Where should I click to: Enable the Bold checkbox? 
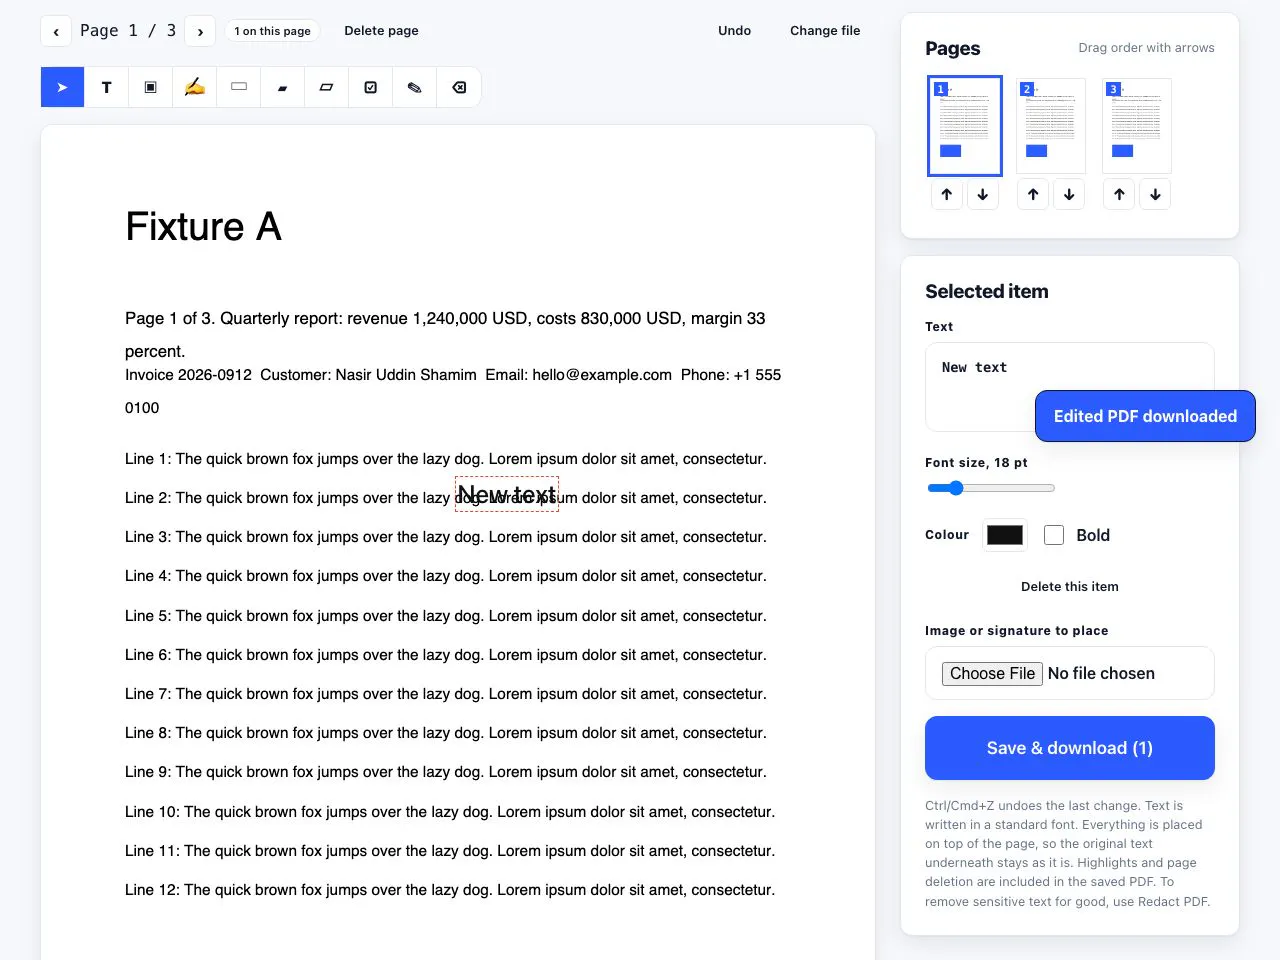pyautogui.click(x=1054, y=535)
